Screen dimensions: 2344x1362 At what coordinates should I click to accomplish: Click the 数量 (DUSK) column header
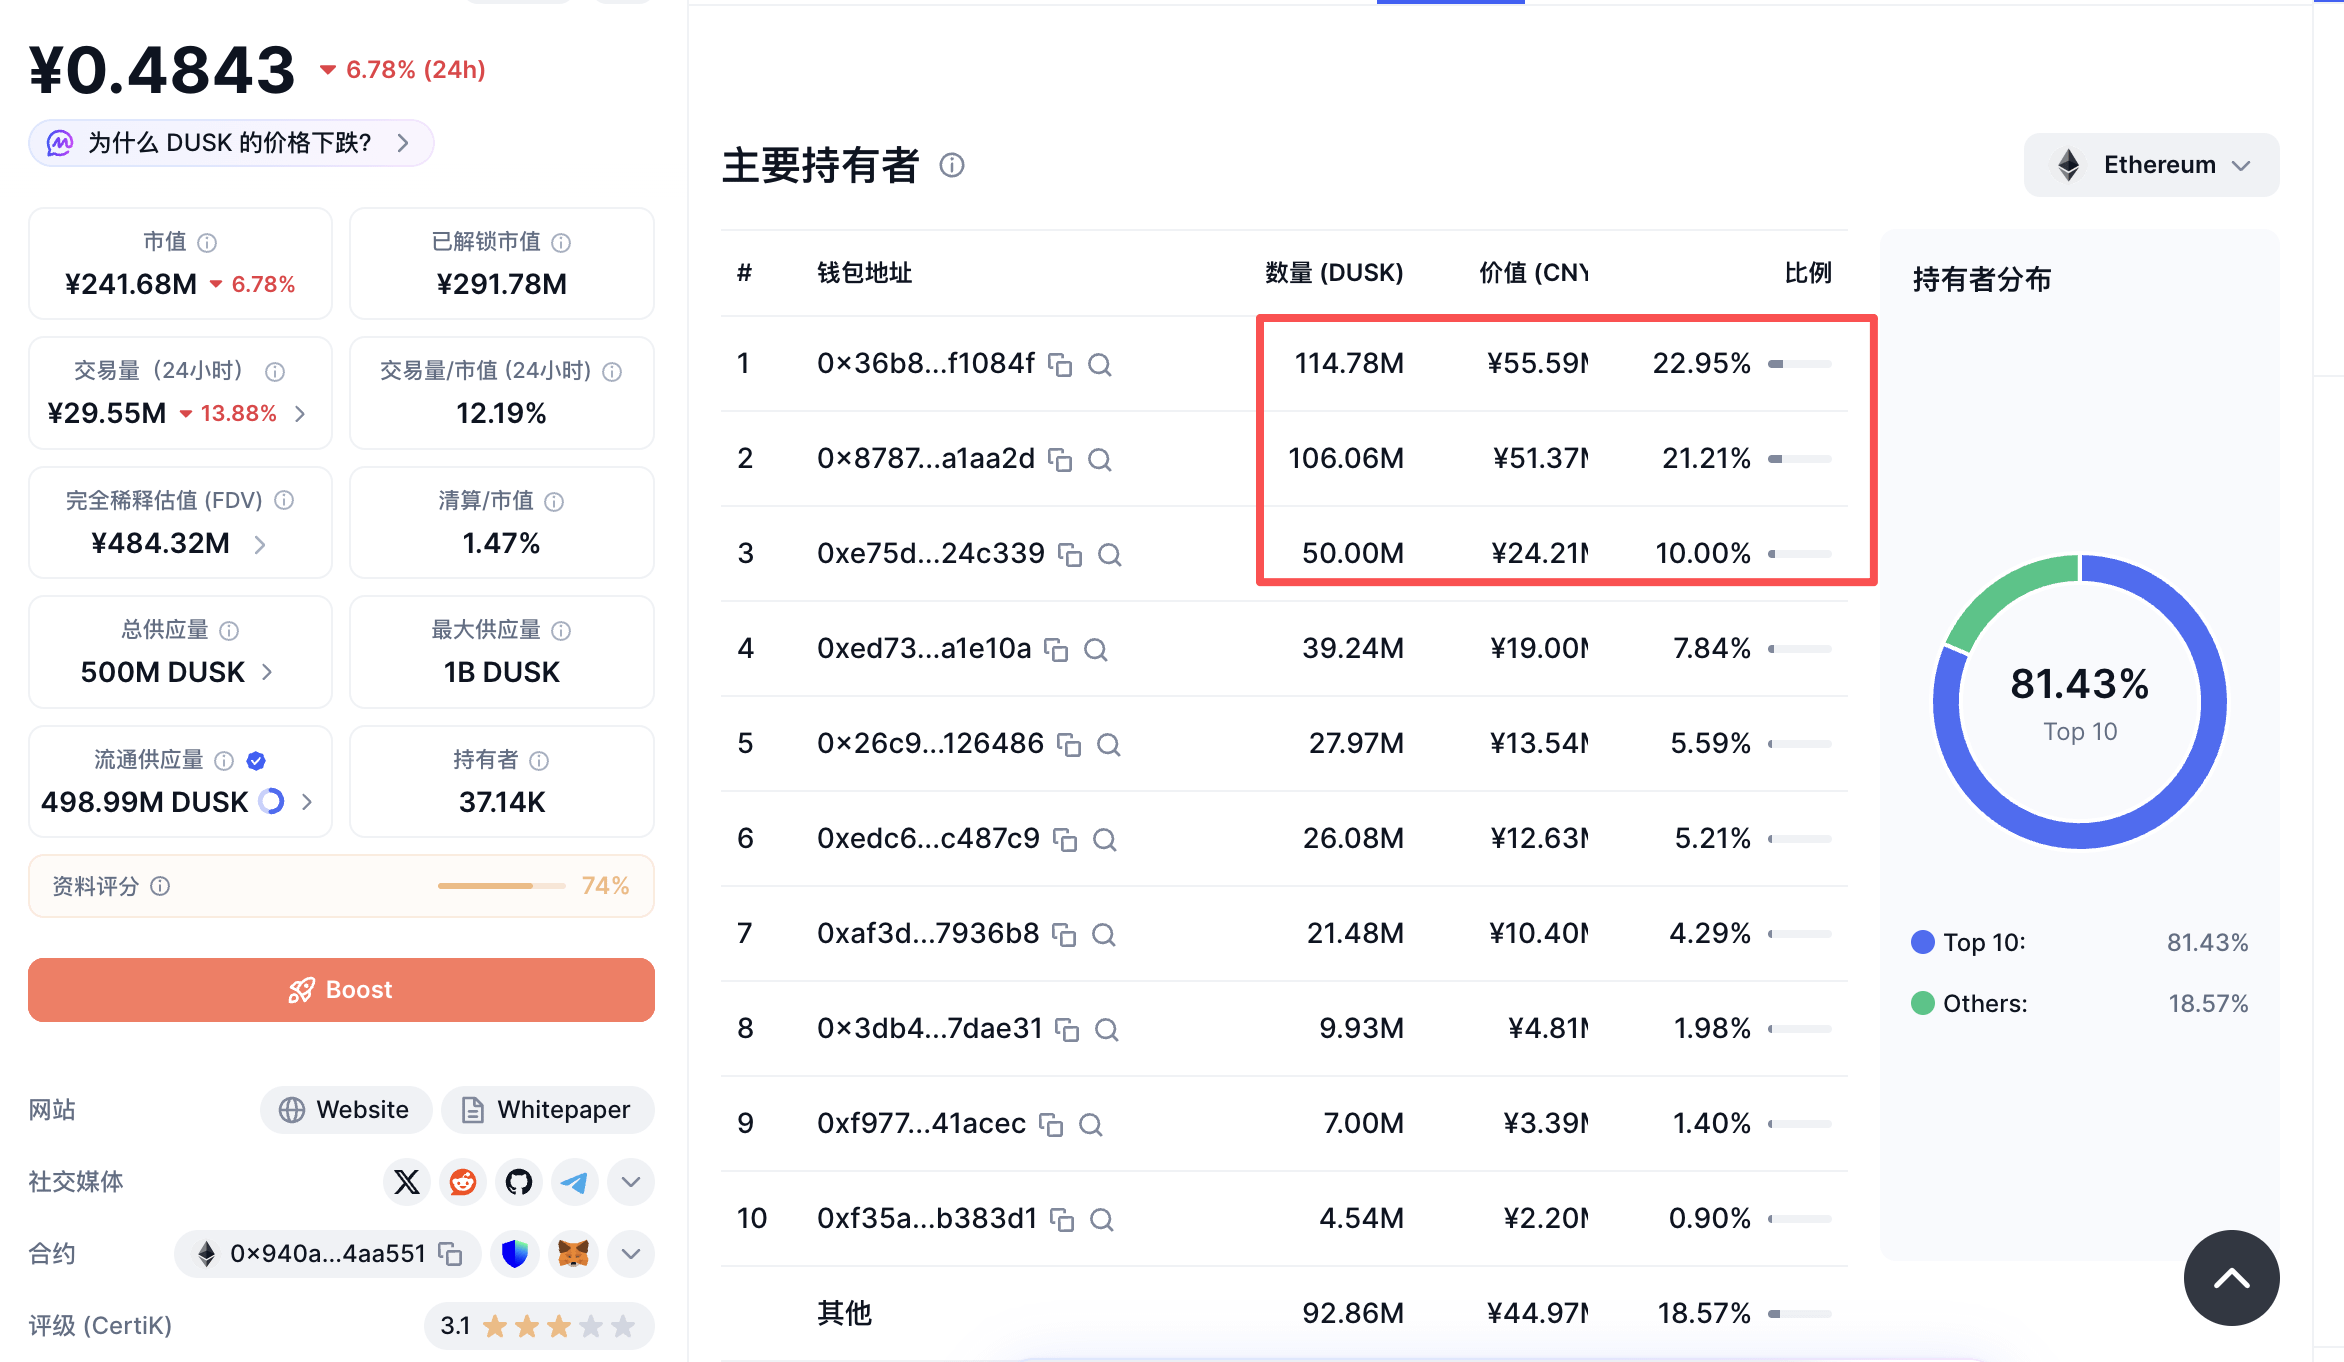coord(1333,273)
